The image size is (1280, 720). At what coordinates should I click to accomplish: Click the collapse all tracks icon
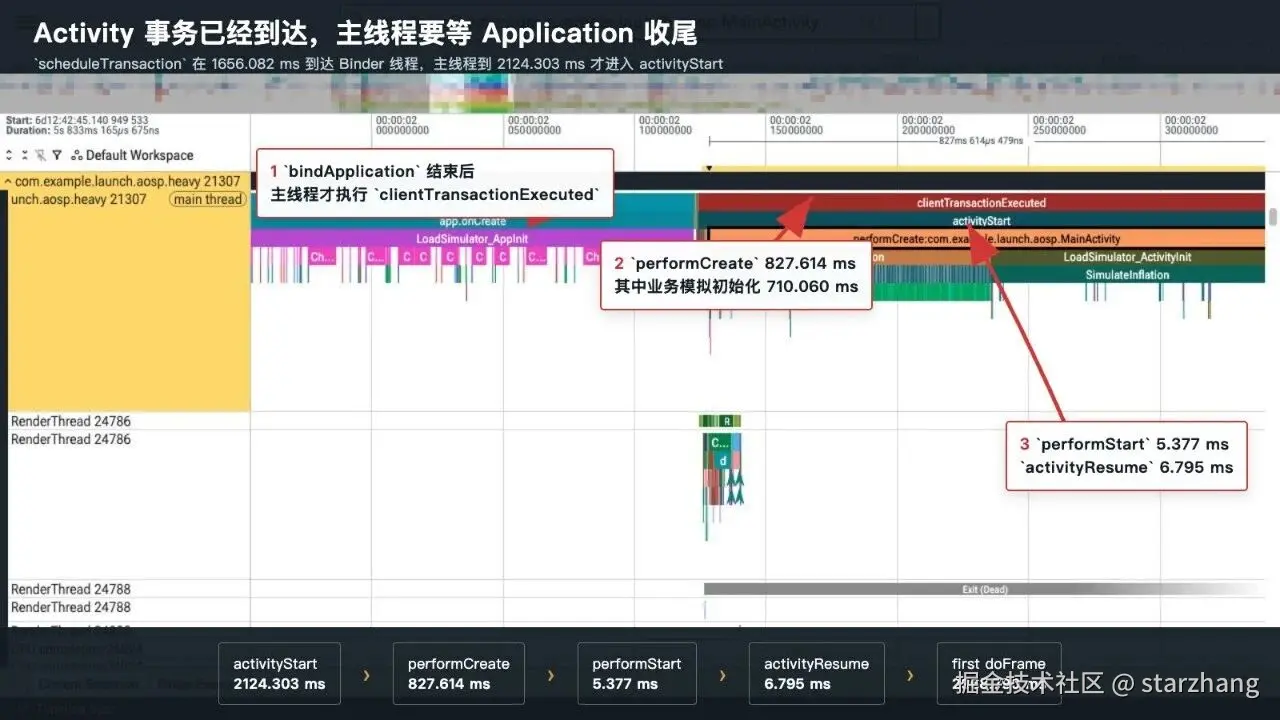(25, 155)
